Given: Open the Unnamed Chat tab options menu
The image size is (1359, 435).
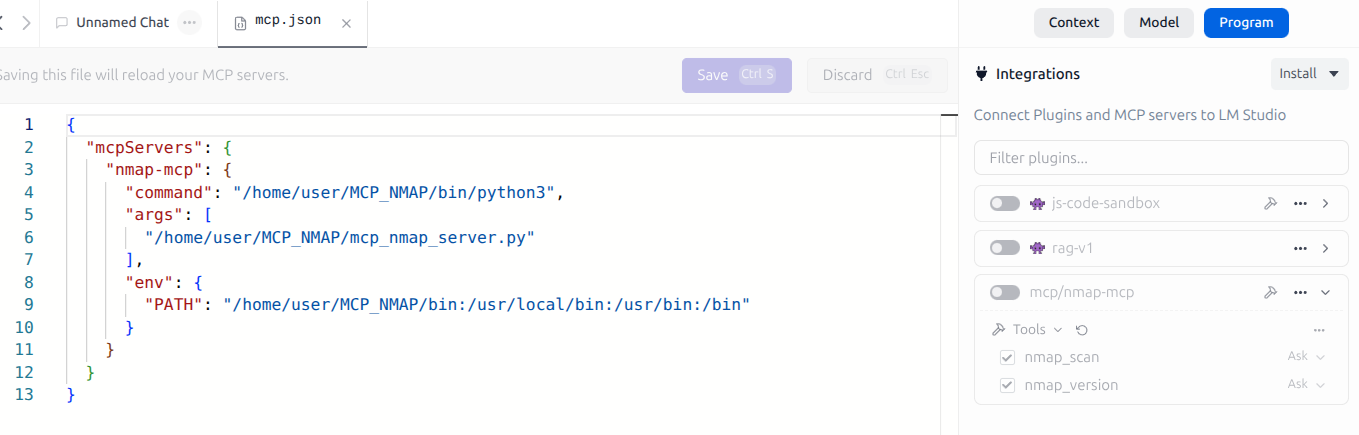Looking at the screenshot, I should click(x=189, y=22).
